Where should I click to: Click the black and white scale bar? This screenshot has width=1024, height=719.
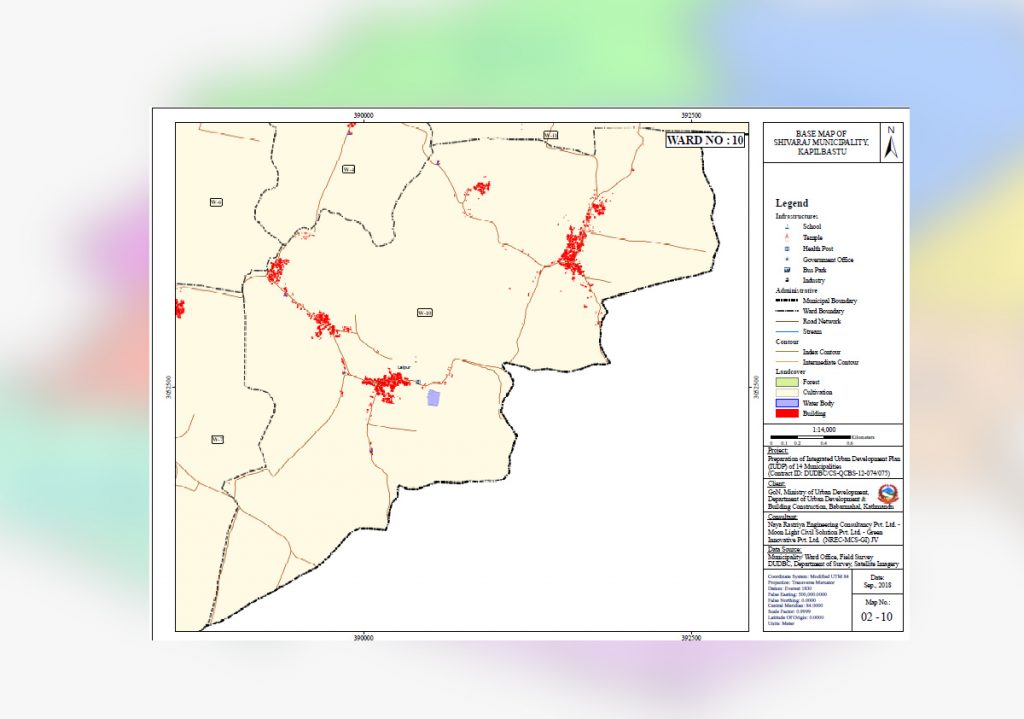click(x=810, y=437)
